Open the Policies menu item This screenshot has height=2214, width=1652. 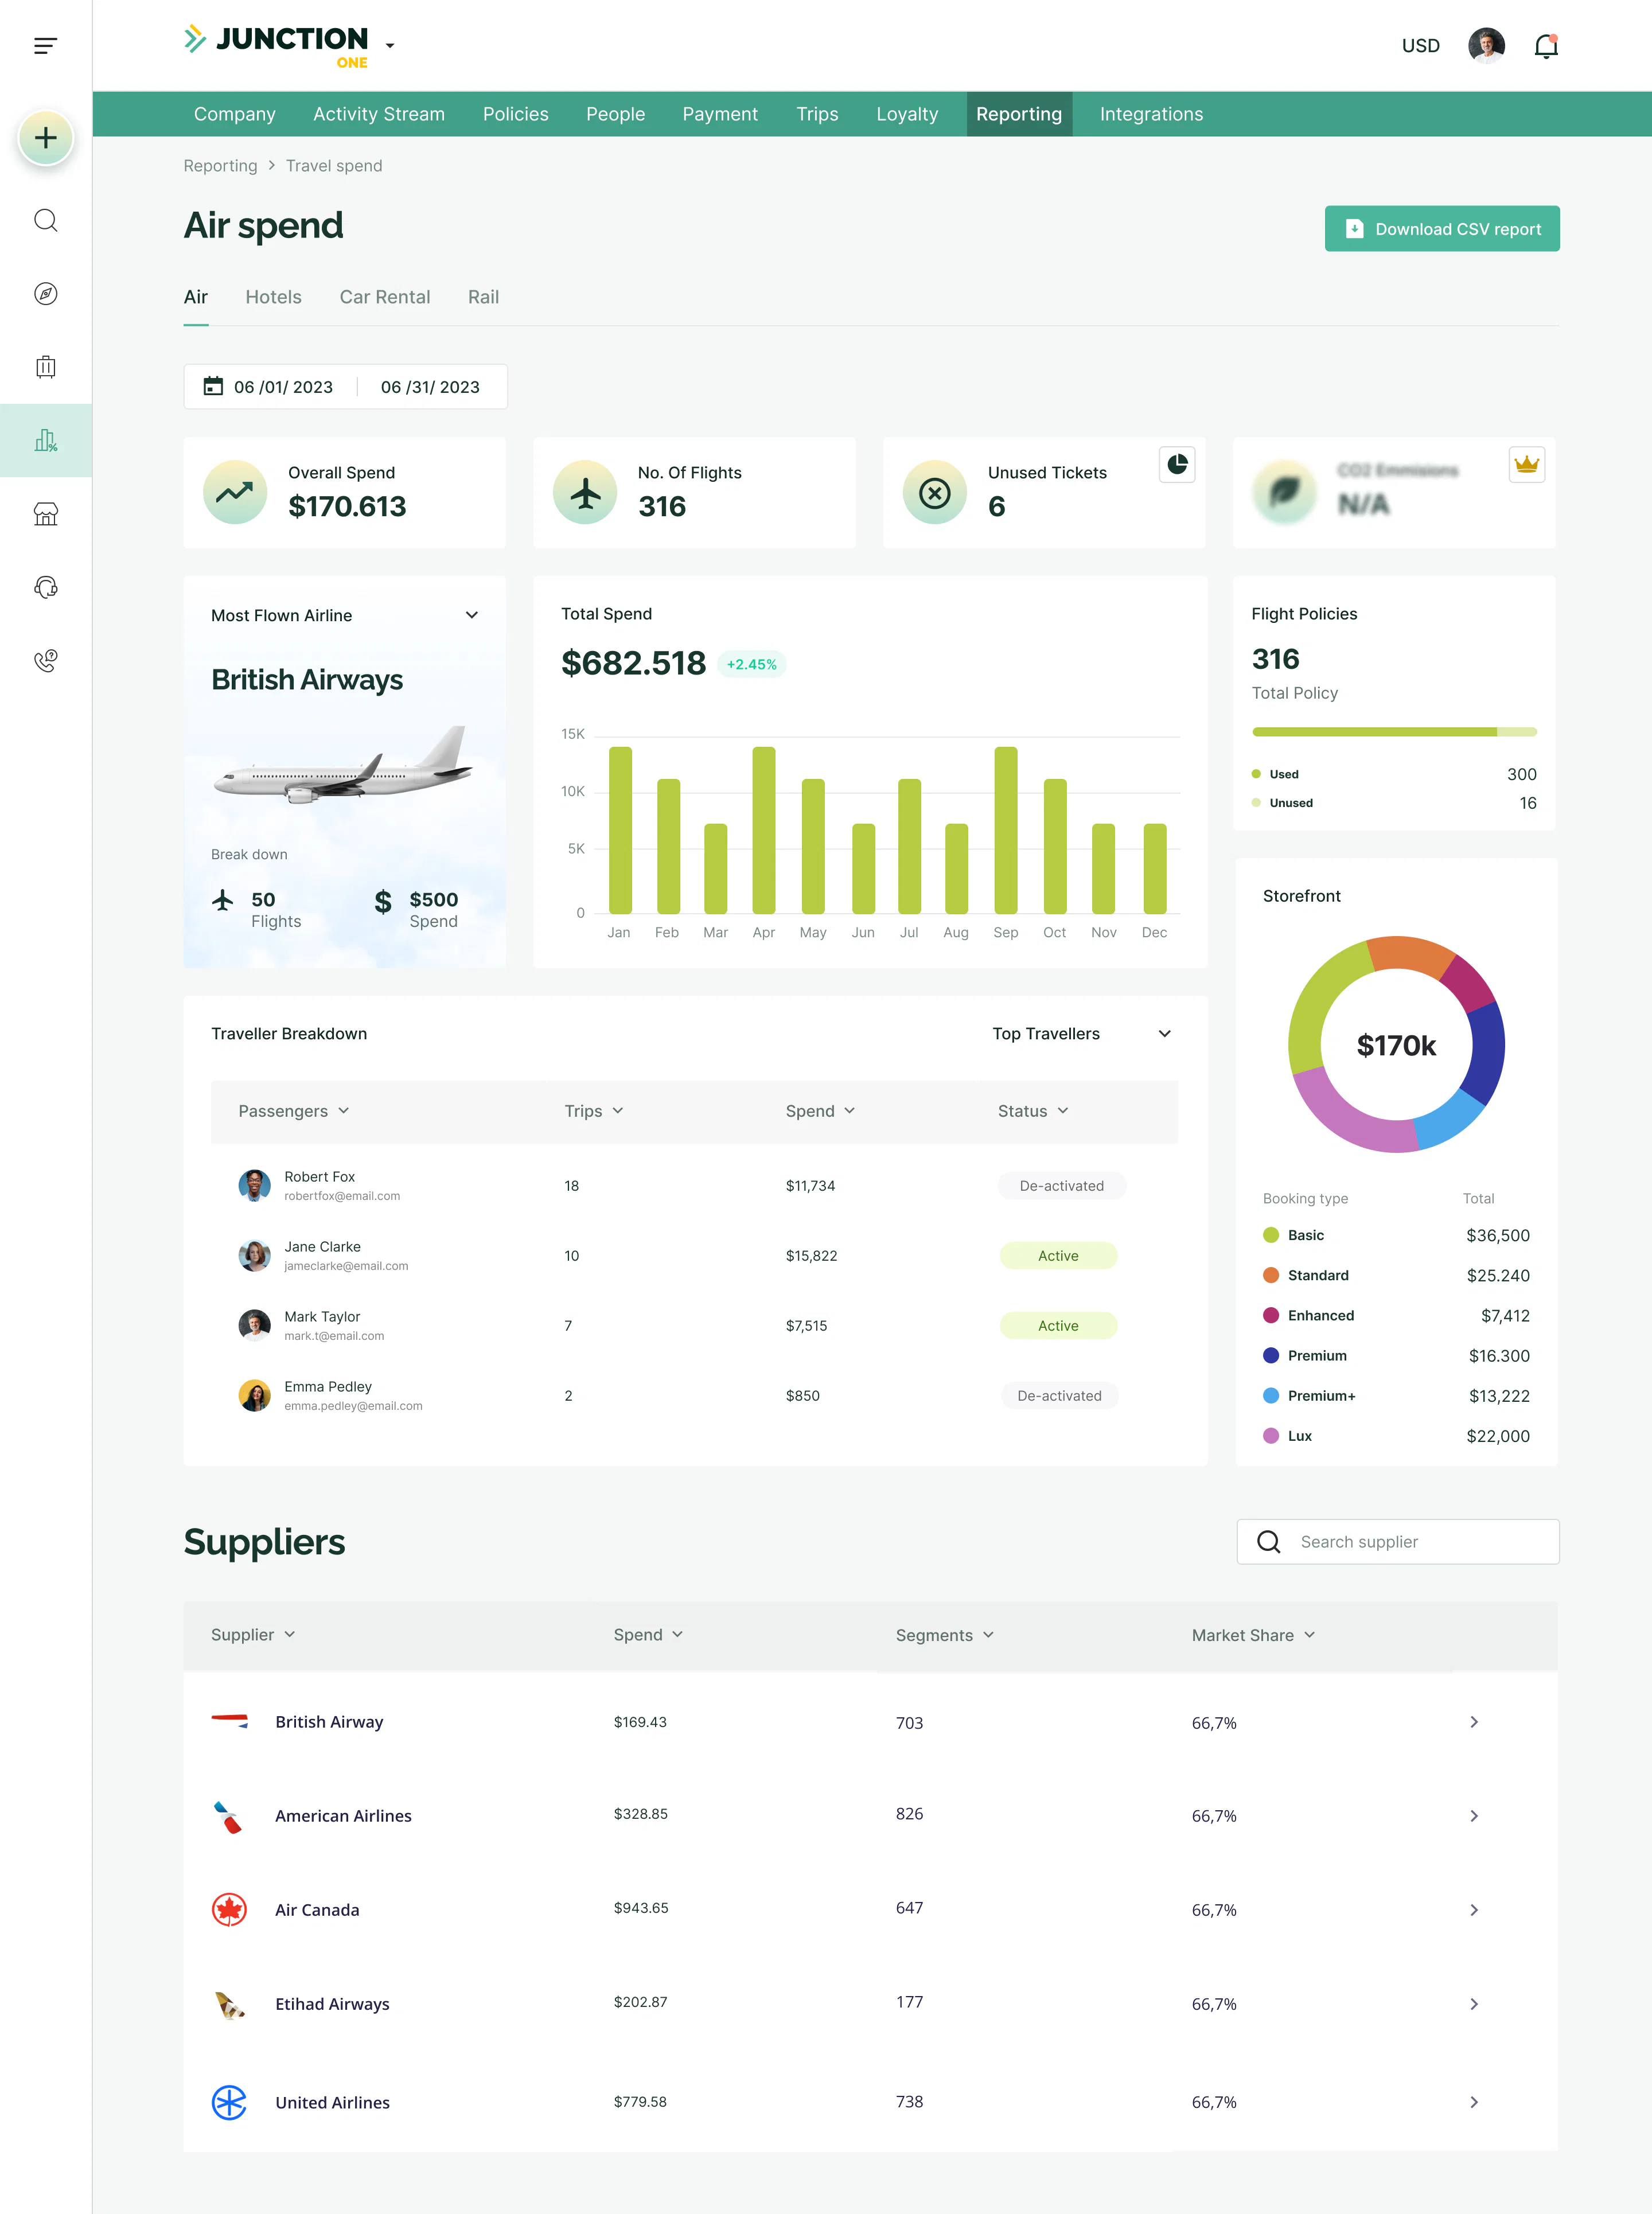[515, 114]
